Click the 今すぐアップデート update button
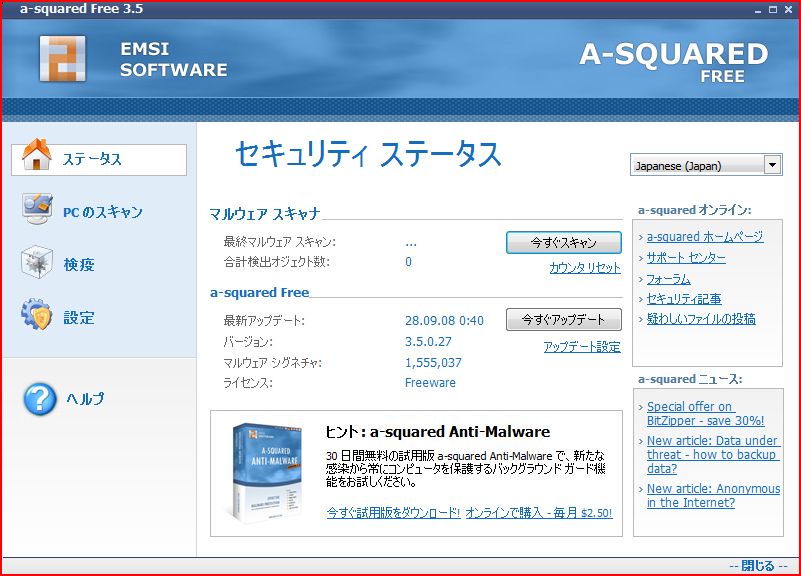 [563, 320]
